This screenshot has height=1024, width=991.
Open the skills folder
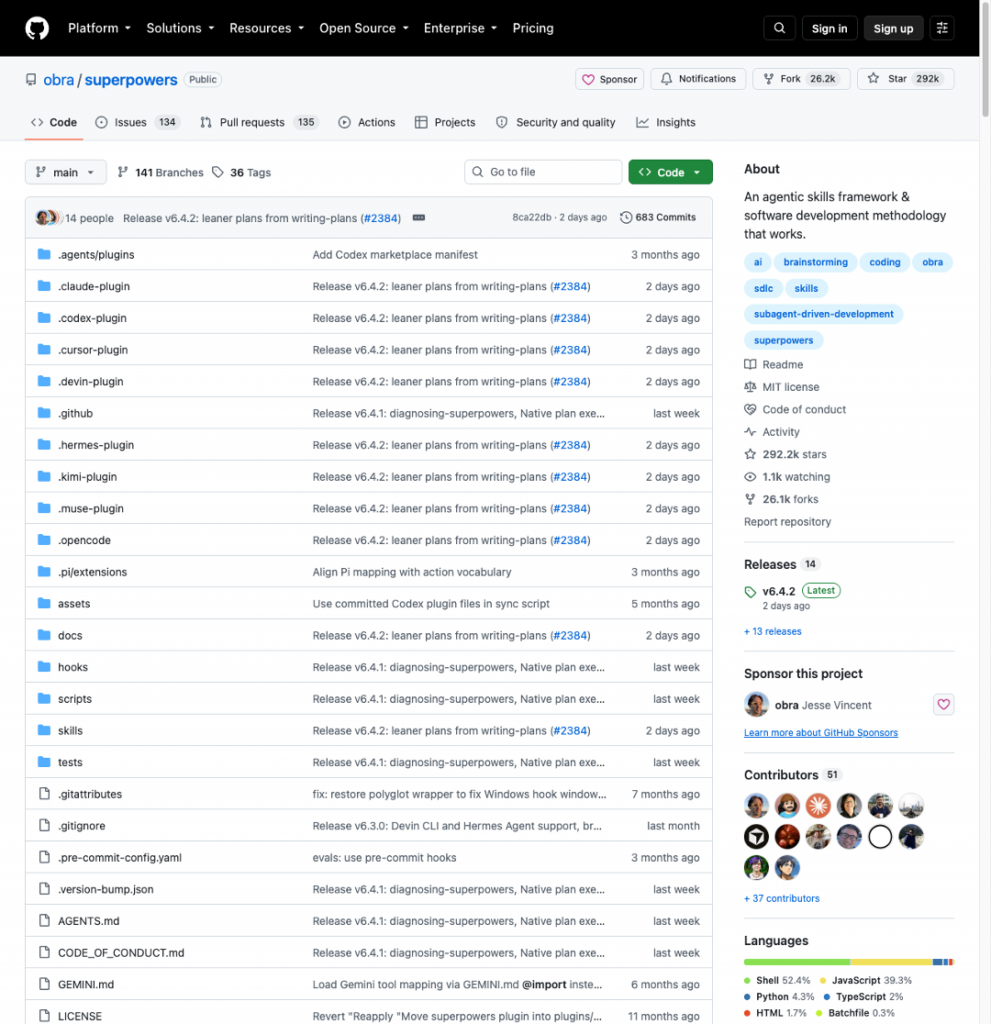(70, 731)
